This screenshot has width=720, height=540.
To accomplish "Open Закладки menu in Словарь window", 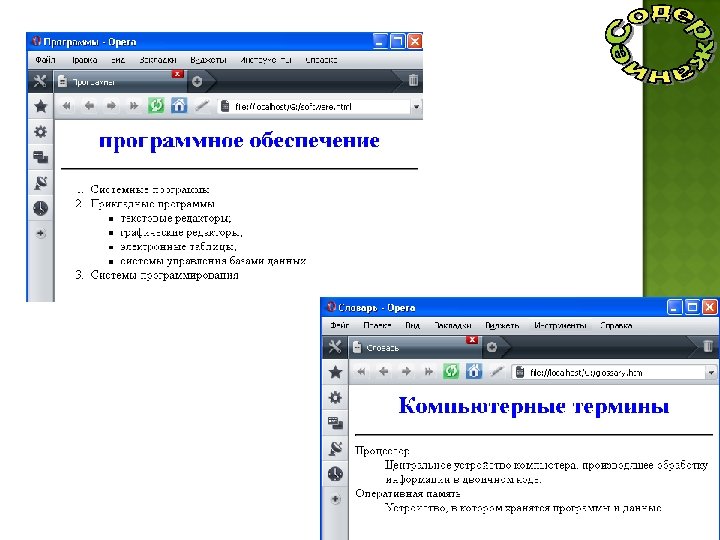I will [x=453, y=325].
